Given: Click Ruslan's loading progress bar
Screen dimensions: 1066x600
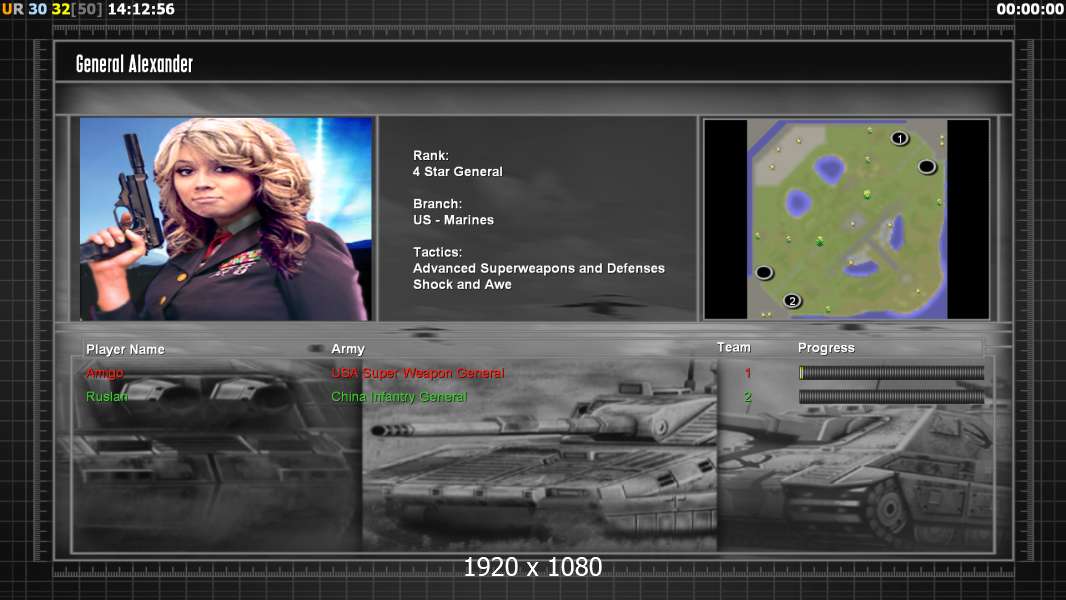Looking at the screenshot, I should (x=891, y=397).
